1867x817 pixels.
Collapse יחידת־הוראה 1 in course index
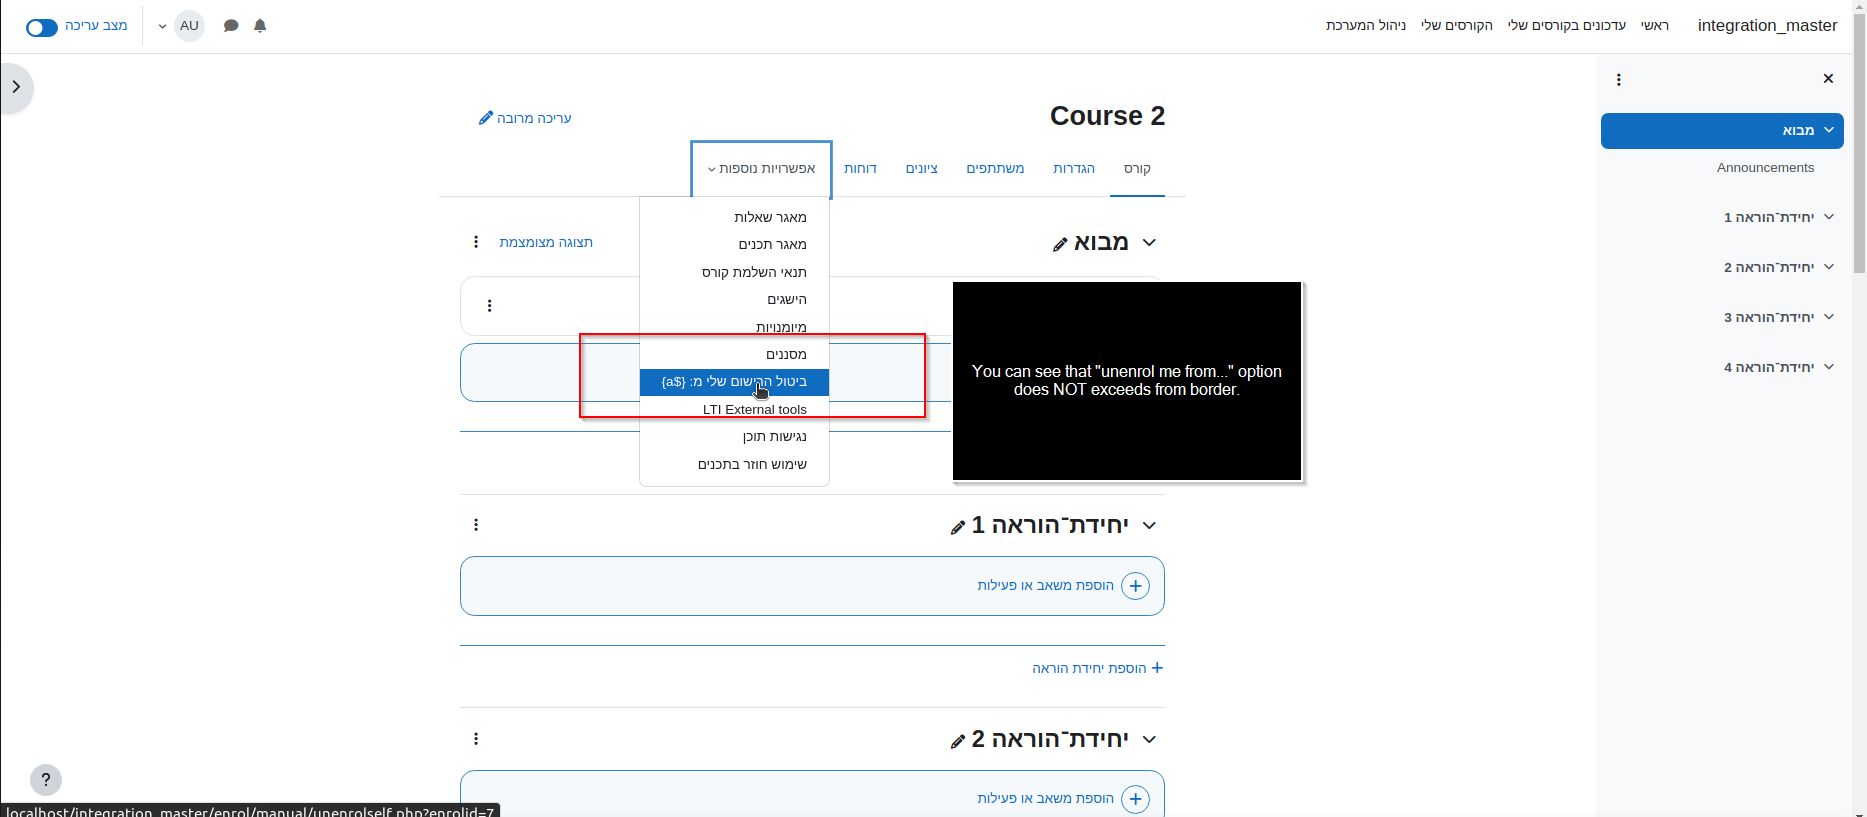(1829, 217)
